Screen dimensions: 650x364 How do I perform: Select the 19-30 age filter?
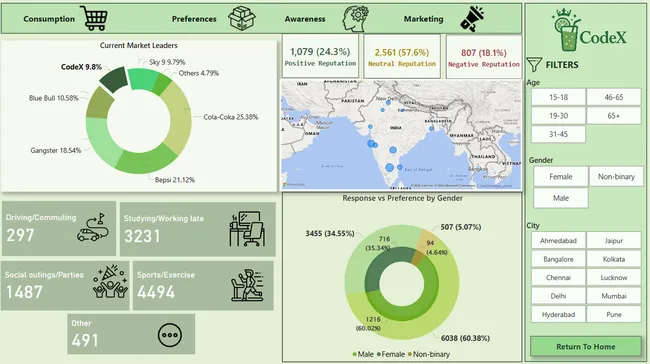point(558,116)
